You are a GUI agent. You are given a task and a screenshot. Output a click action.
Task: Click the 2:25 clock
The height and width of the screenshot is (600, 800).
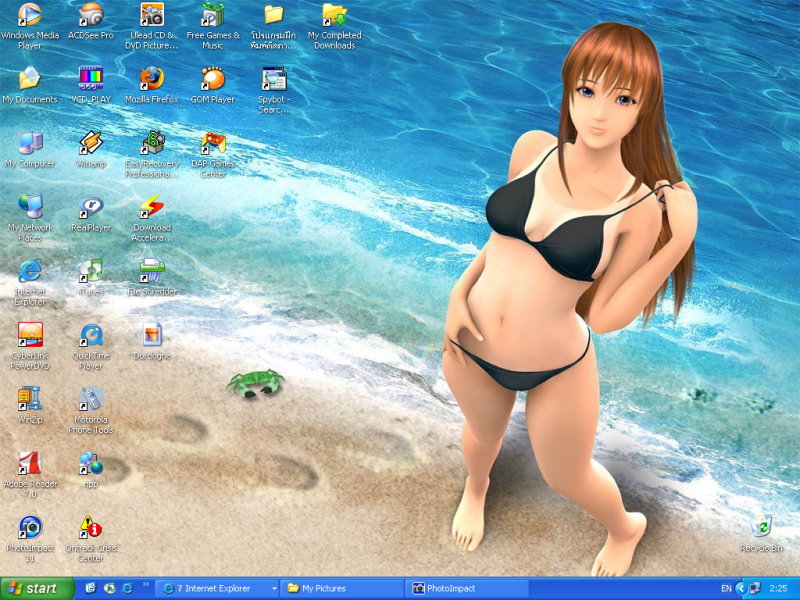pyautogui.click(x=779, y=589)
